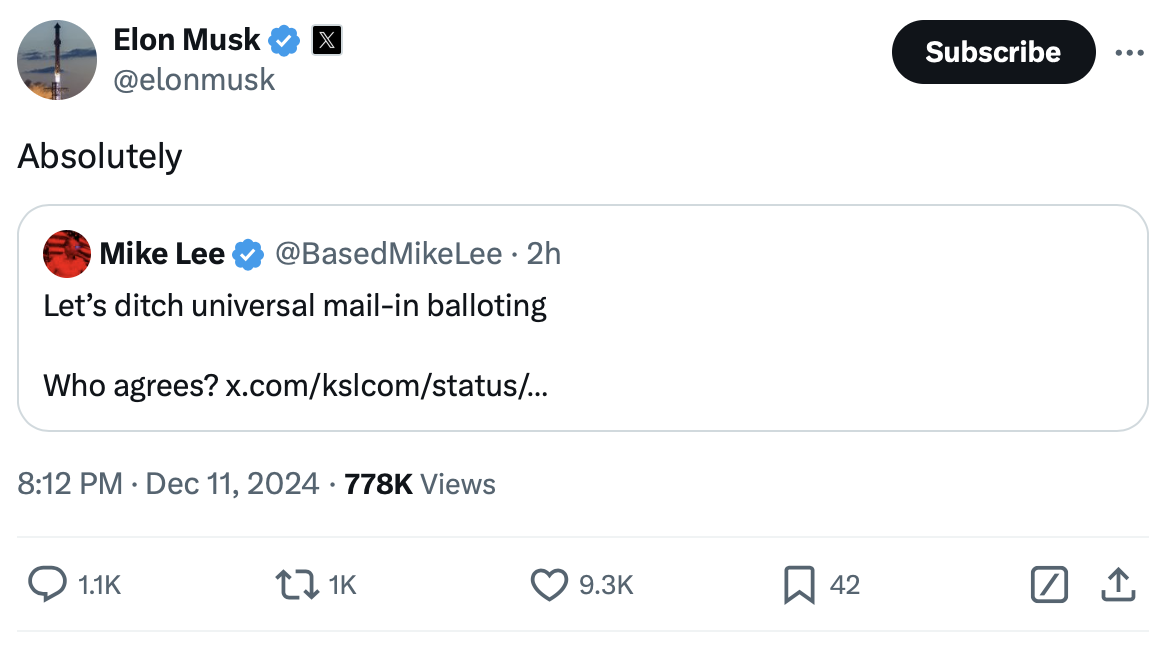Open the Grok slash-square icon
The height and width of the screenshot is (648, 1168).
[1049, 585]
